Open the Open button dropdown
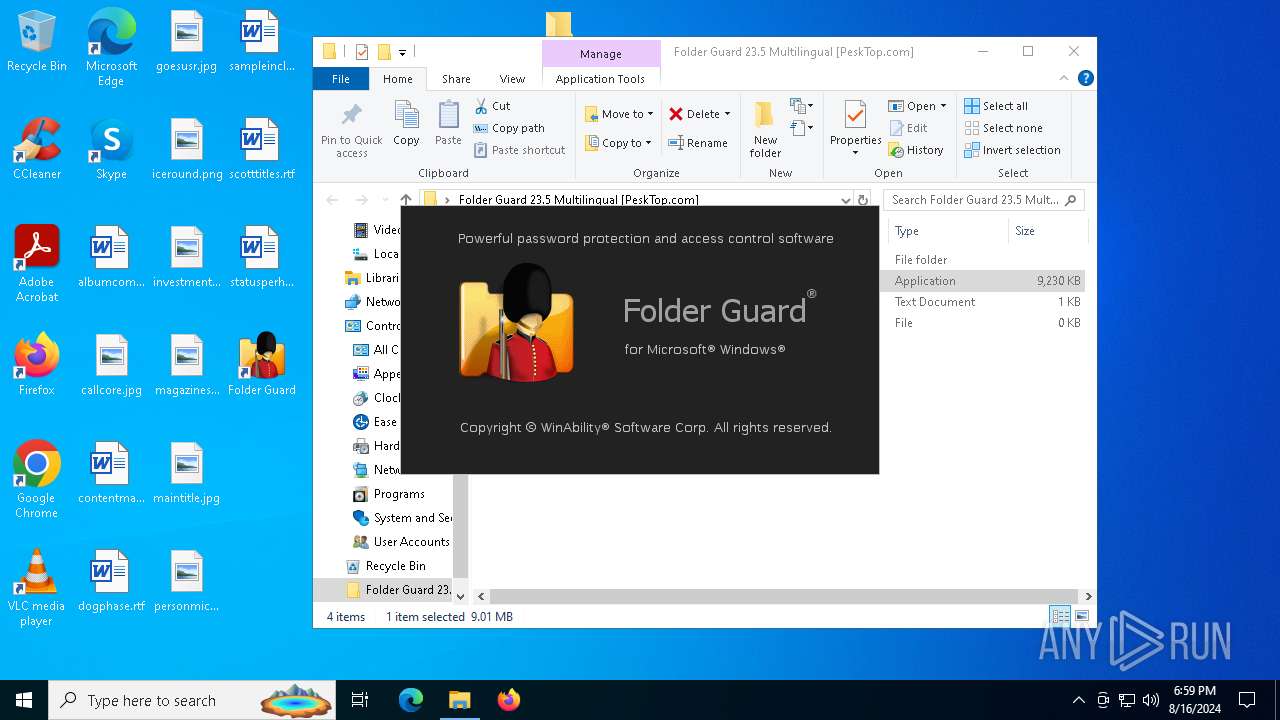 coord(943,106)
